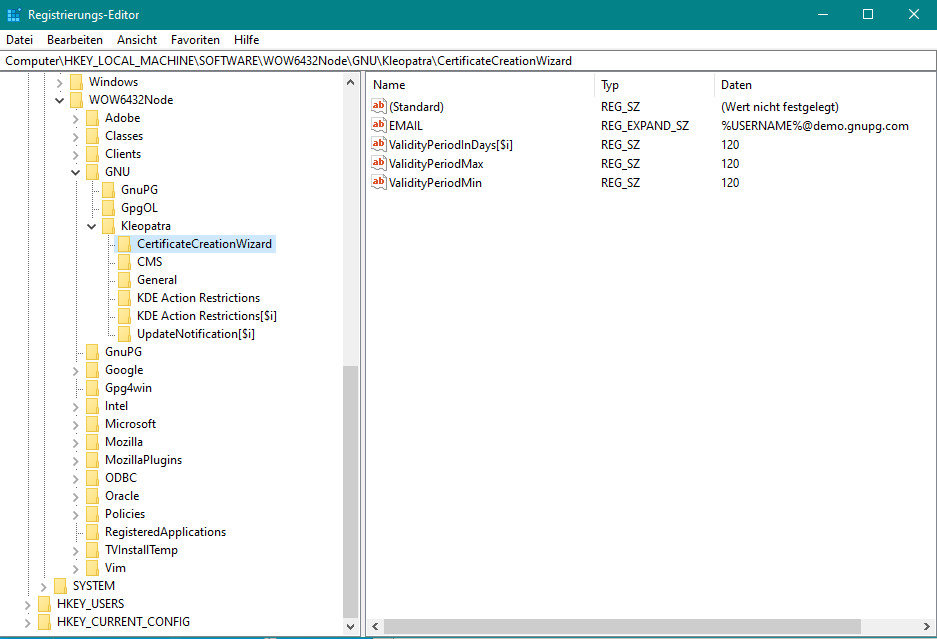Image resolution: width=937 pixels, height=639 pixels.
Task: Click the tree pane scroll up arrow
Action: (x=351, y=82)
